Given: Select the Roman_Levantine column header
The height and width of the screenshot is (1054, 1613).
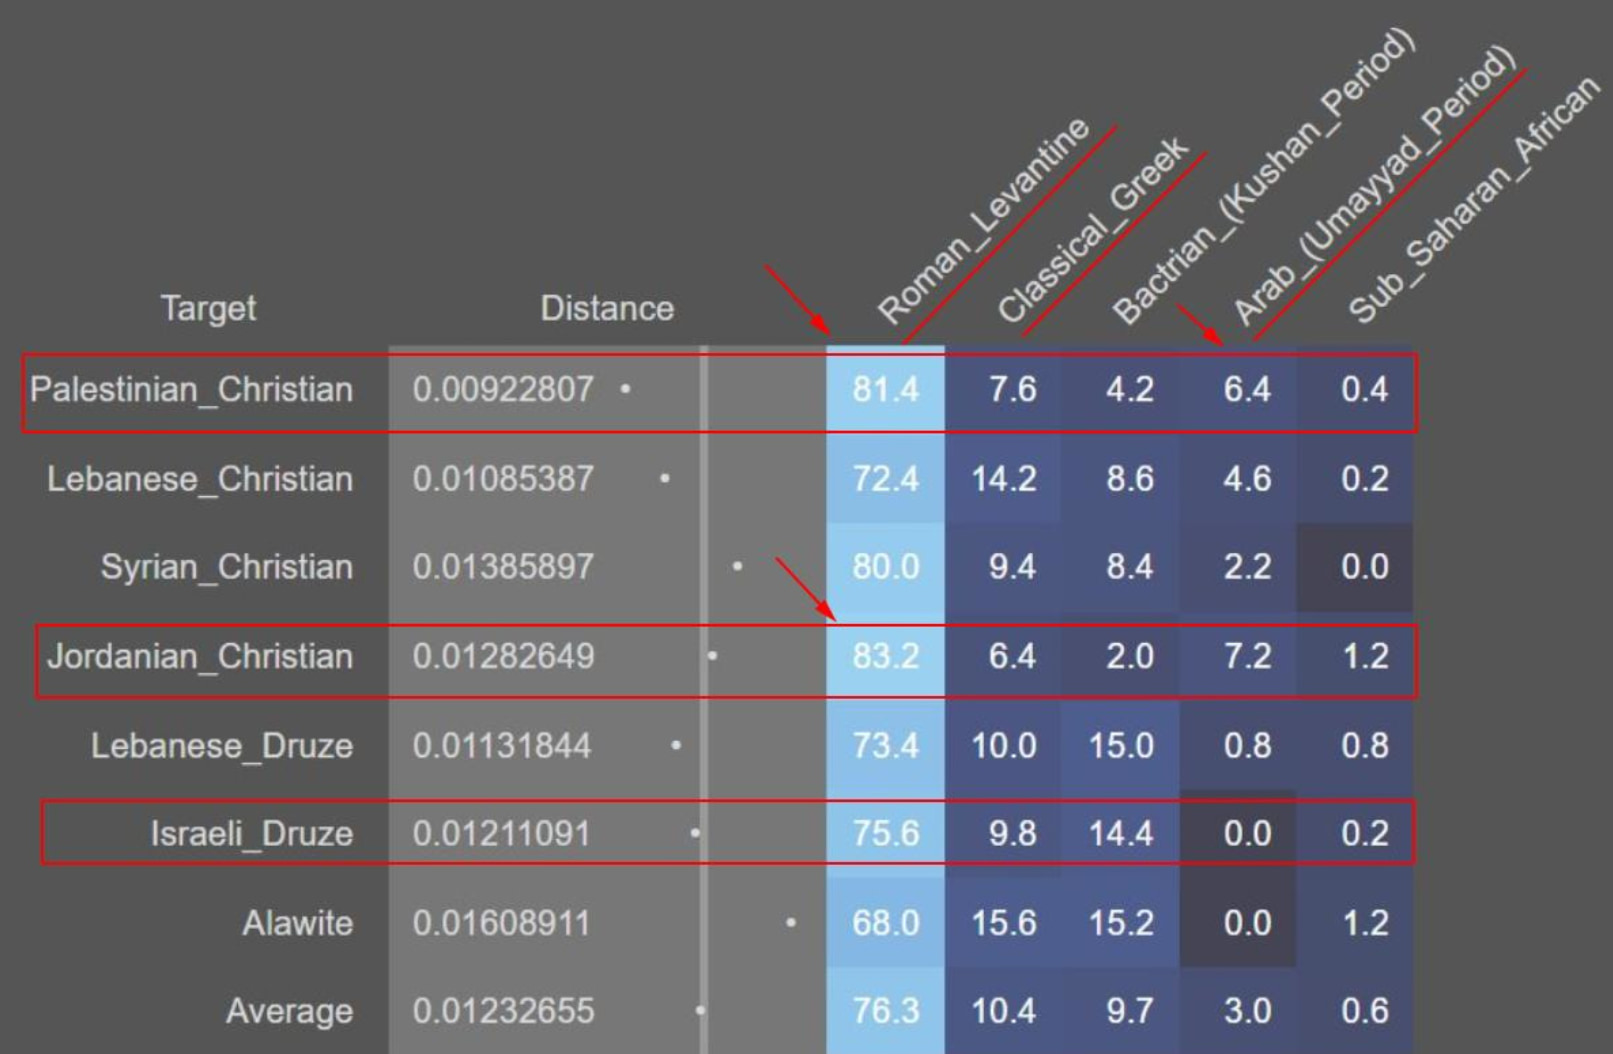Looking at the screenshot, I should point(983,222).
